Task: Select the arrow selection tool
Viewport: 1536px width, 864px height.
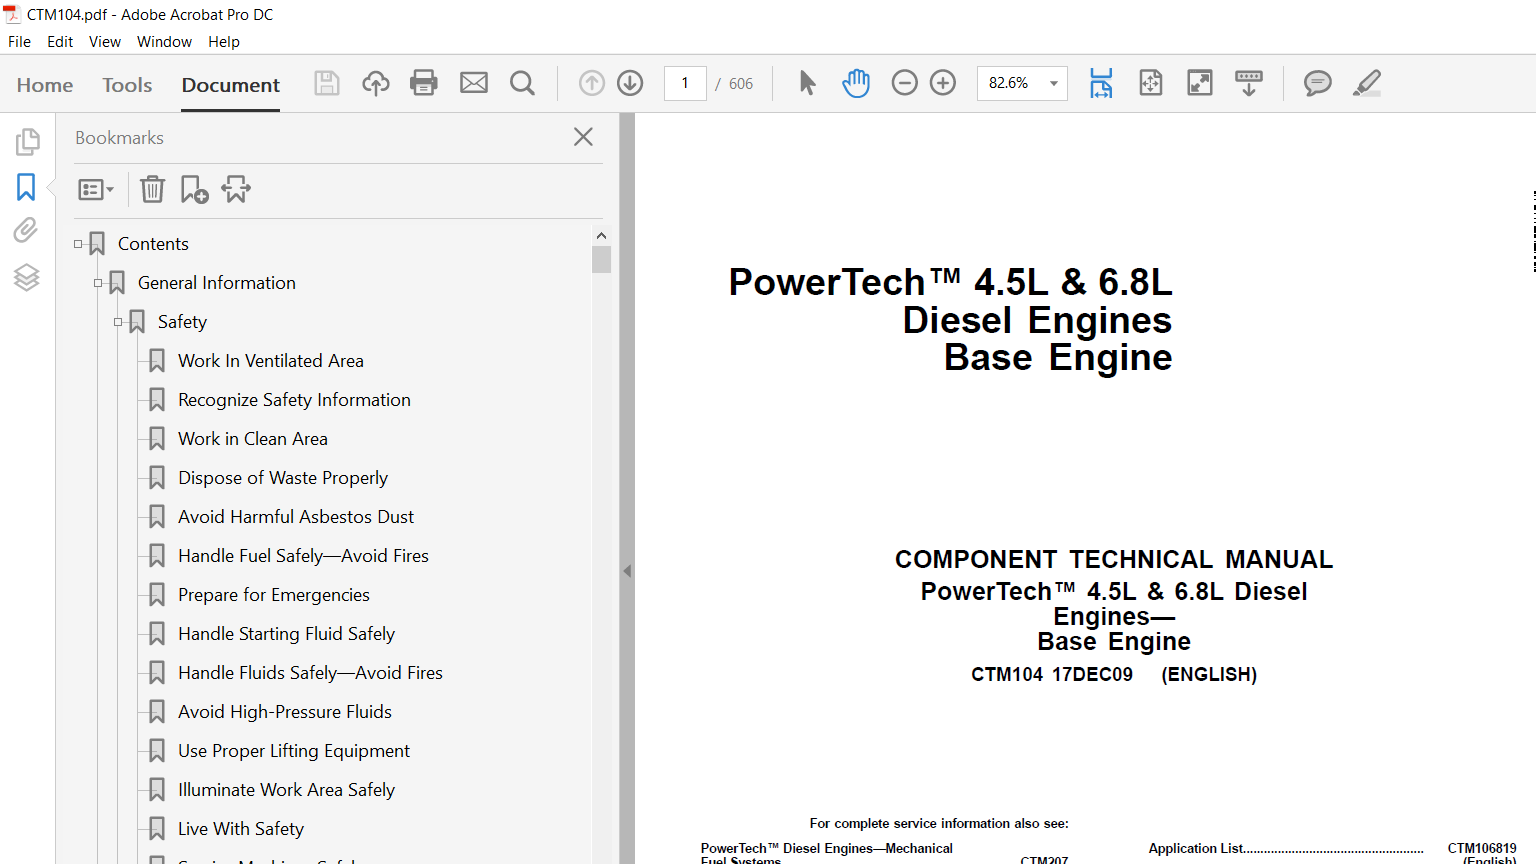Action: pos(808,83)
